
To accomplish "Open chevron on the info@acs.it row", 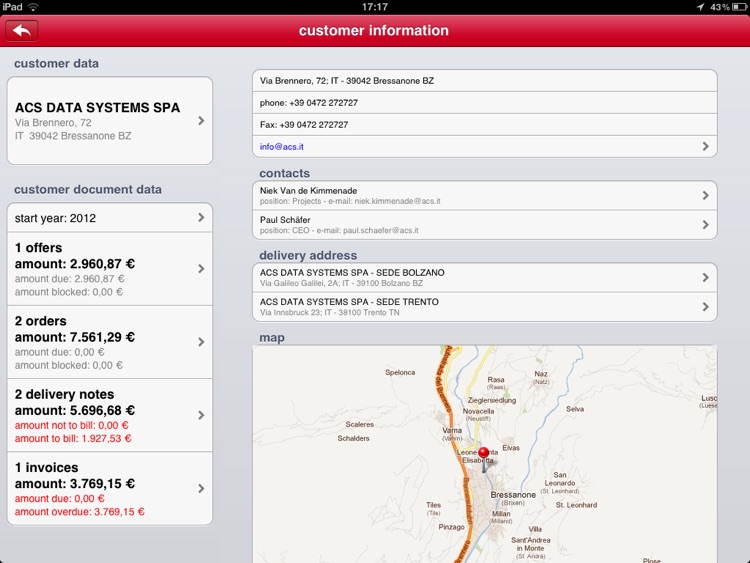I will pyautogui.click(x=706, y=146).
